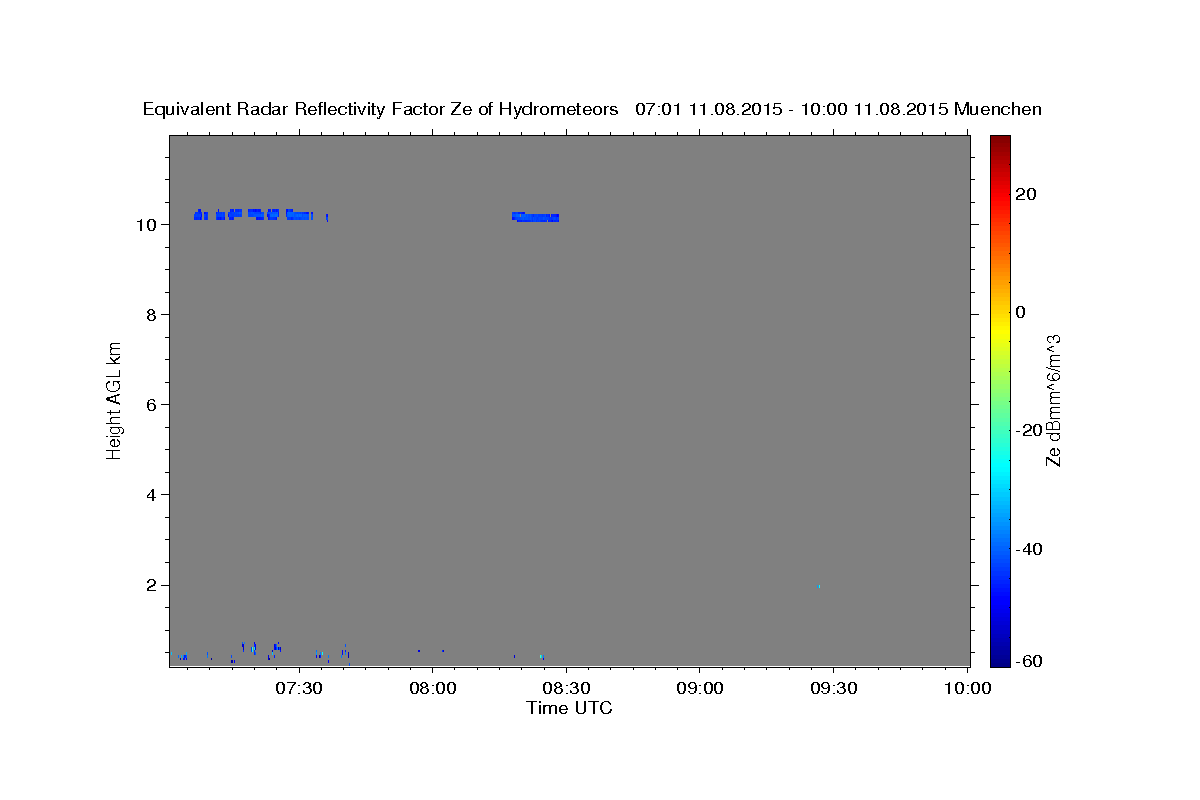The height and width of the screenshot is (800, 1200).
Task: Click the 07:30 time tick label
Action: click(x=299, y=688)
